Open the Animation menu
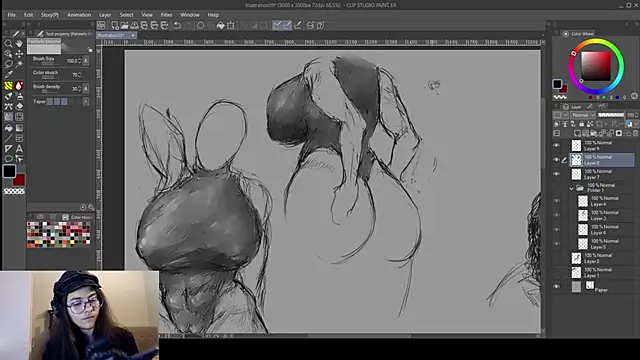The height and width of the screenshot is (360, 640). (x=79, y=15)
